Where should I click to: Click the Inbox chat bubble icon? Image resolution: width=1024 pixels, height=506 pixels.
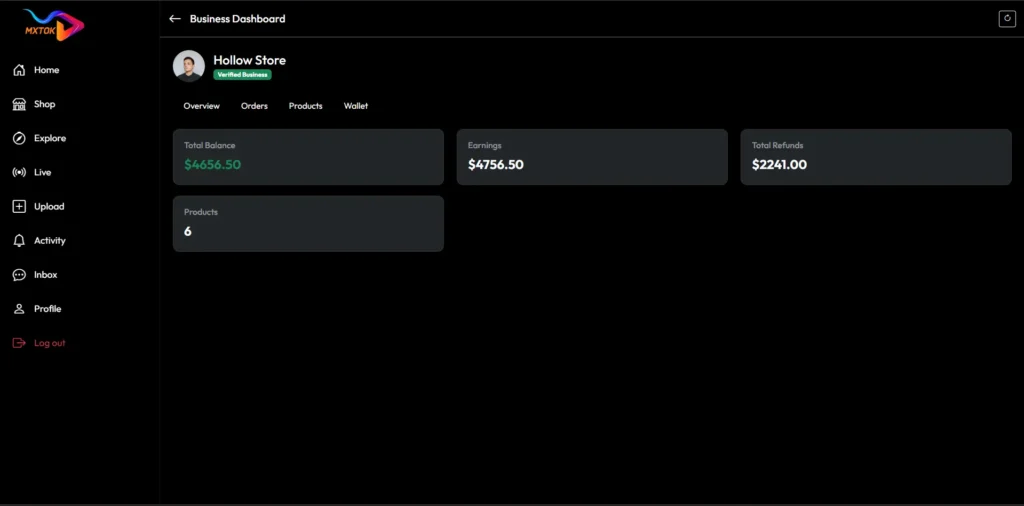(x=19, y=275)
